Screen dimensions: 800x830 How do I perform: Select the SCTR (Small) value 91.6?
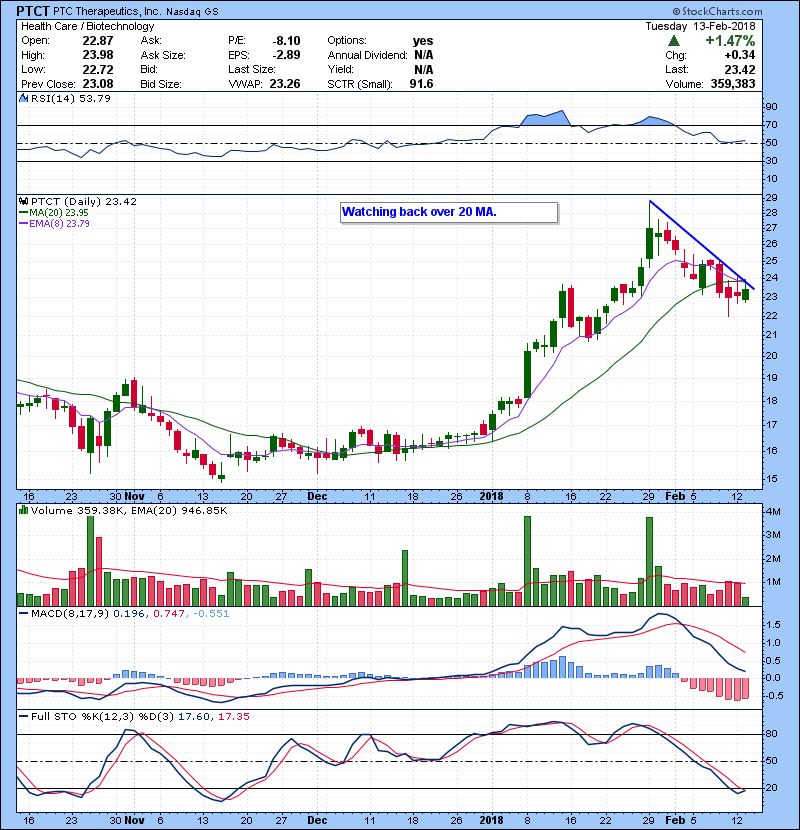coord(421,84)
